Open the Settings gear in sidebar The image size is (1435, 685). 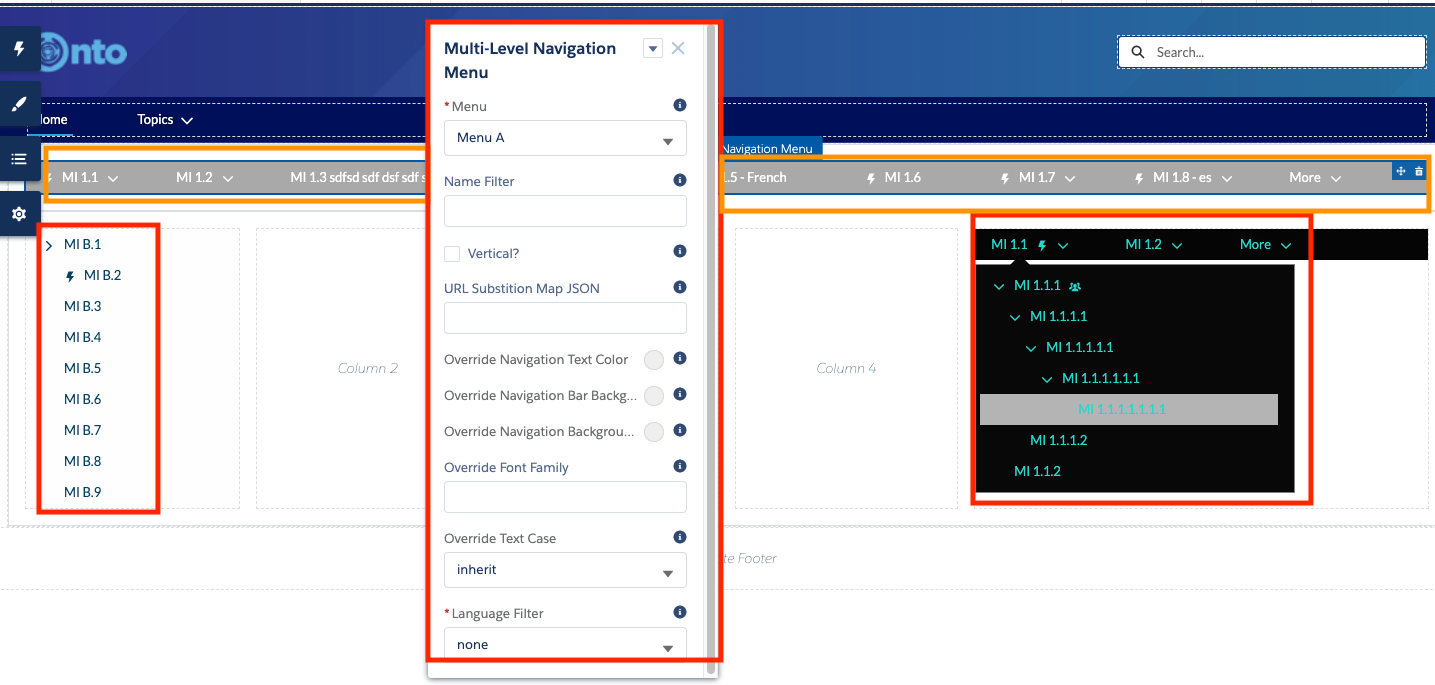(x=19, y=214)
